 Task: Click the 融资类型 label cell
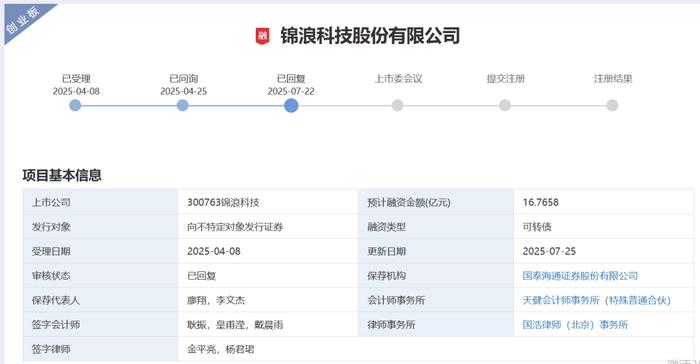point(436,227)
